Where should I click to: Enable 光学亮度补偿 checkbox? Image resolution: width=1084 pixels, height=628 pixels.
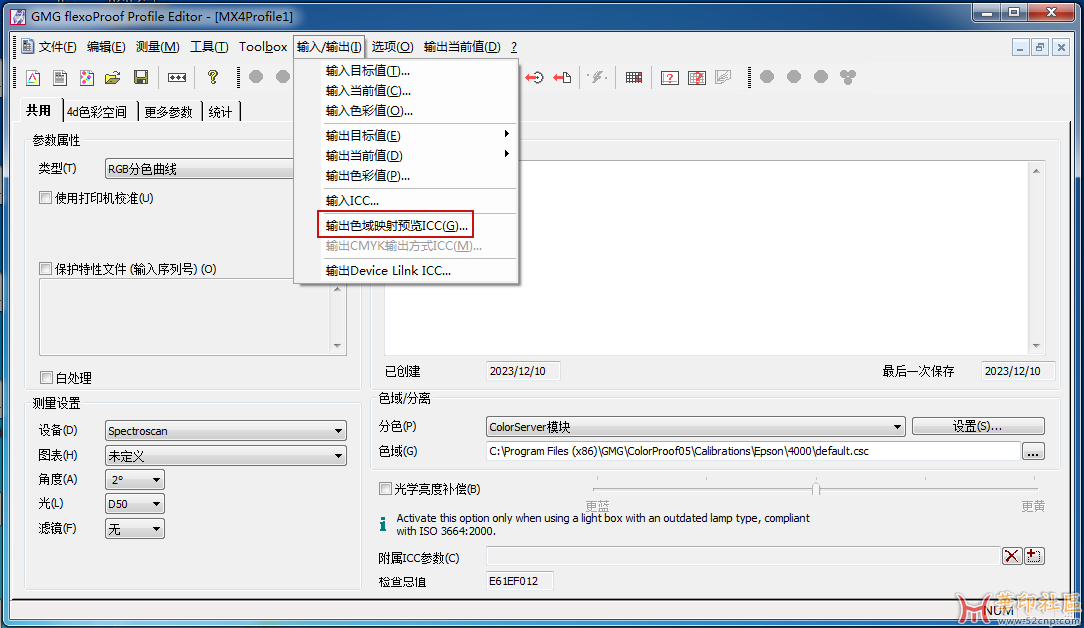[385, 489]
